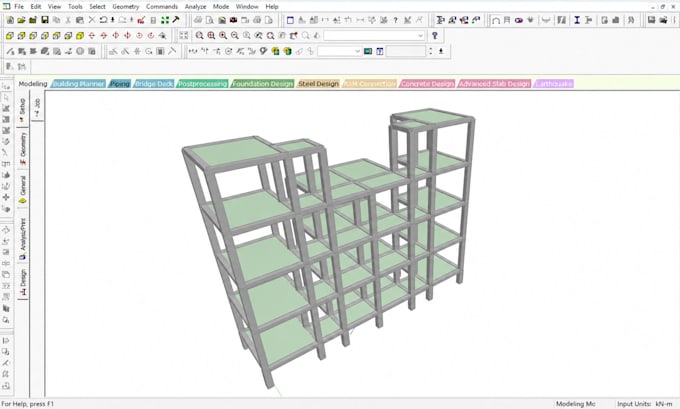This screenshot has height=409, width=680.
Task: Click the Modeling Mode status bar text
Action: (x=575, y=404)
